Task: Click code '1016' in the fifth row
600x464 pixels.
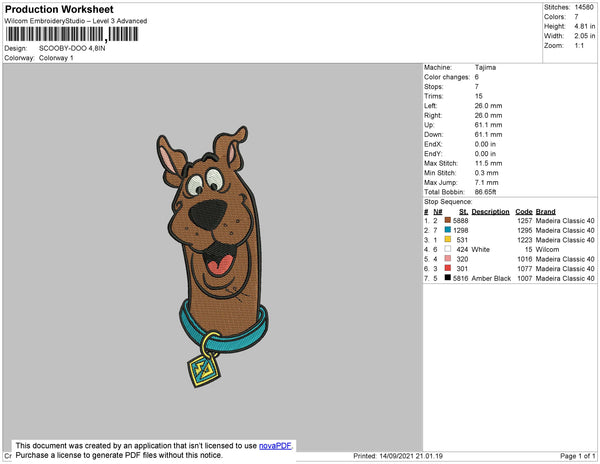Action: click(x=525, y=259)
